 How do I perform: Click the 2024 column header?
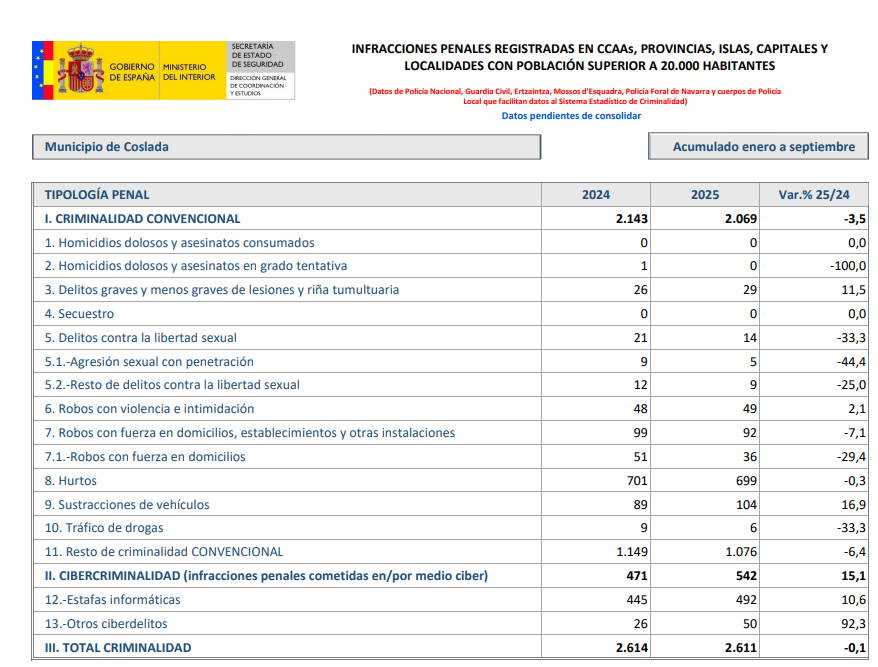click(x=595, y=195)
